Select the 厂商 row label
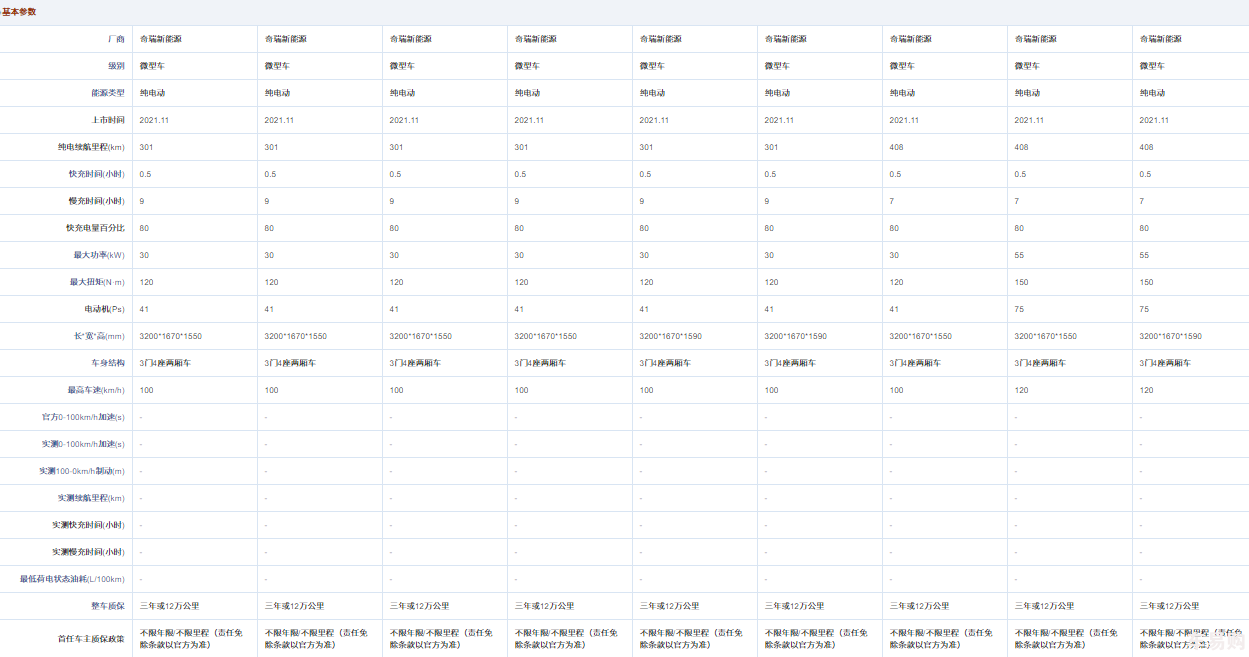This screenshot has height=657, width=1249. pos(115,39)
